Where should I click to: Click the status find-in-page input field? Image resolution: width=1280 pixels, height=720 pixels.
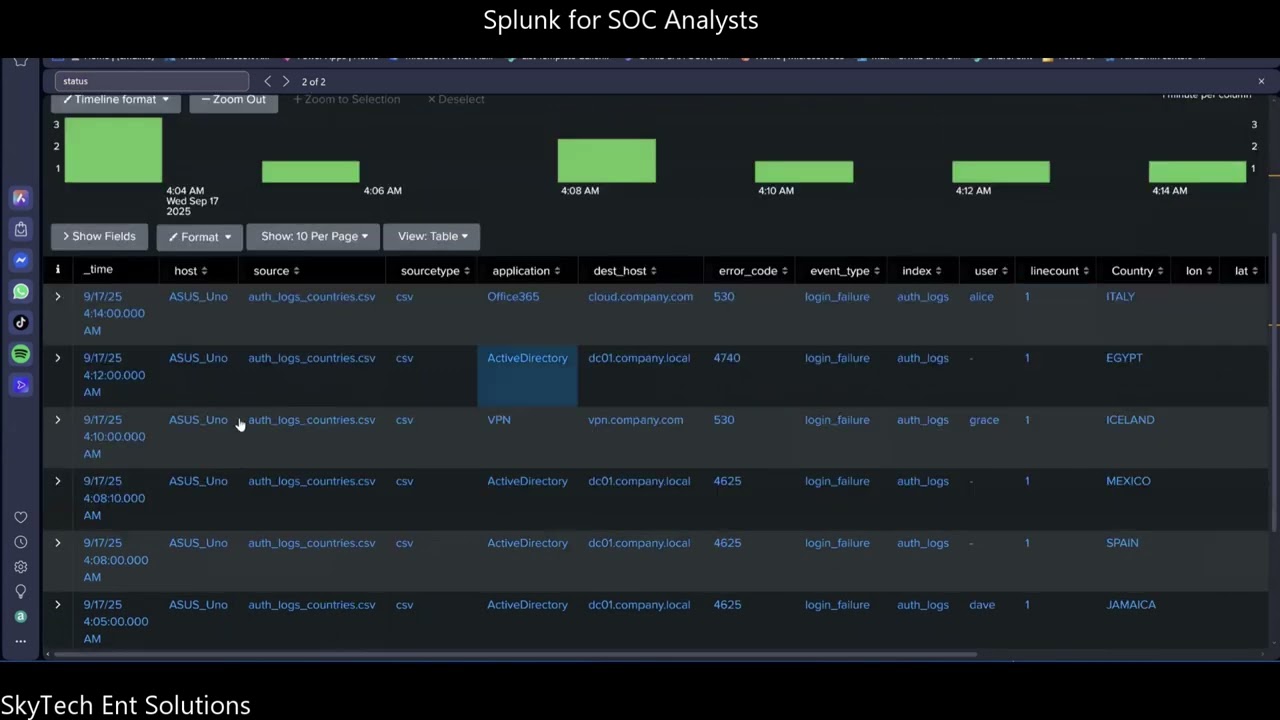point(152,81)
